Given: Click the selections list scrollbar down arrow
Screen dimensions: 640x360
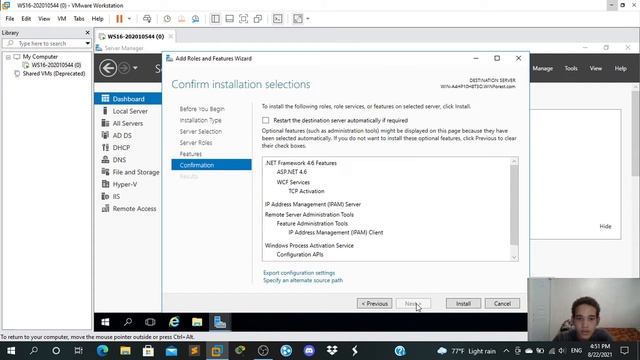Looking at the screenshot, I should pyautogui.click(x=514, y=257).
